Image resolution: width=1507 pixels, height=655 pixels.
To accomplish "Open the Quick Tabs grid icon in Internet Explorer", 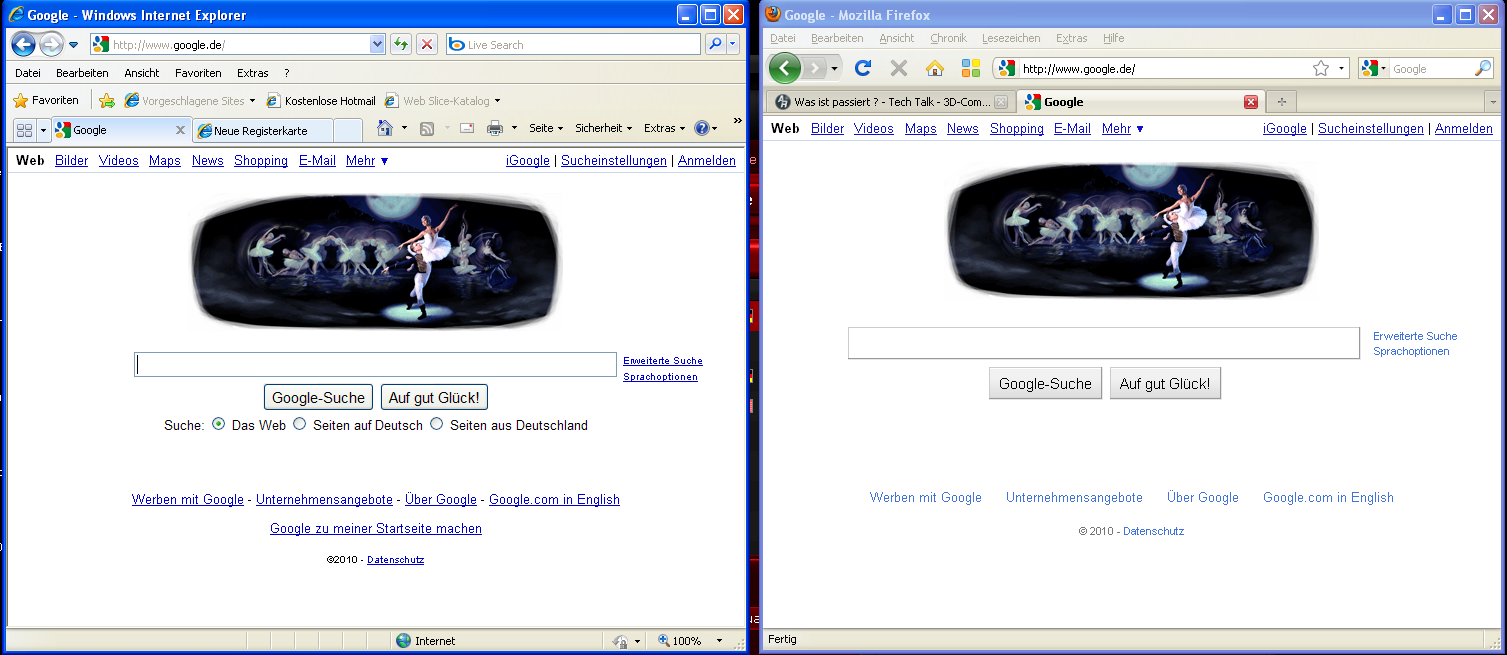I will [25, 130].
